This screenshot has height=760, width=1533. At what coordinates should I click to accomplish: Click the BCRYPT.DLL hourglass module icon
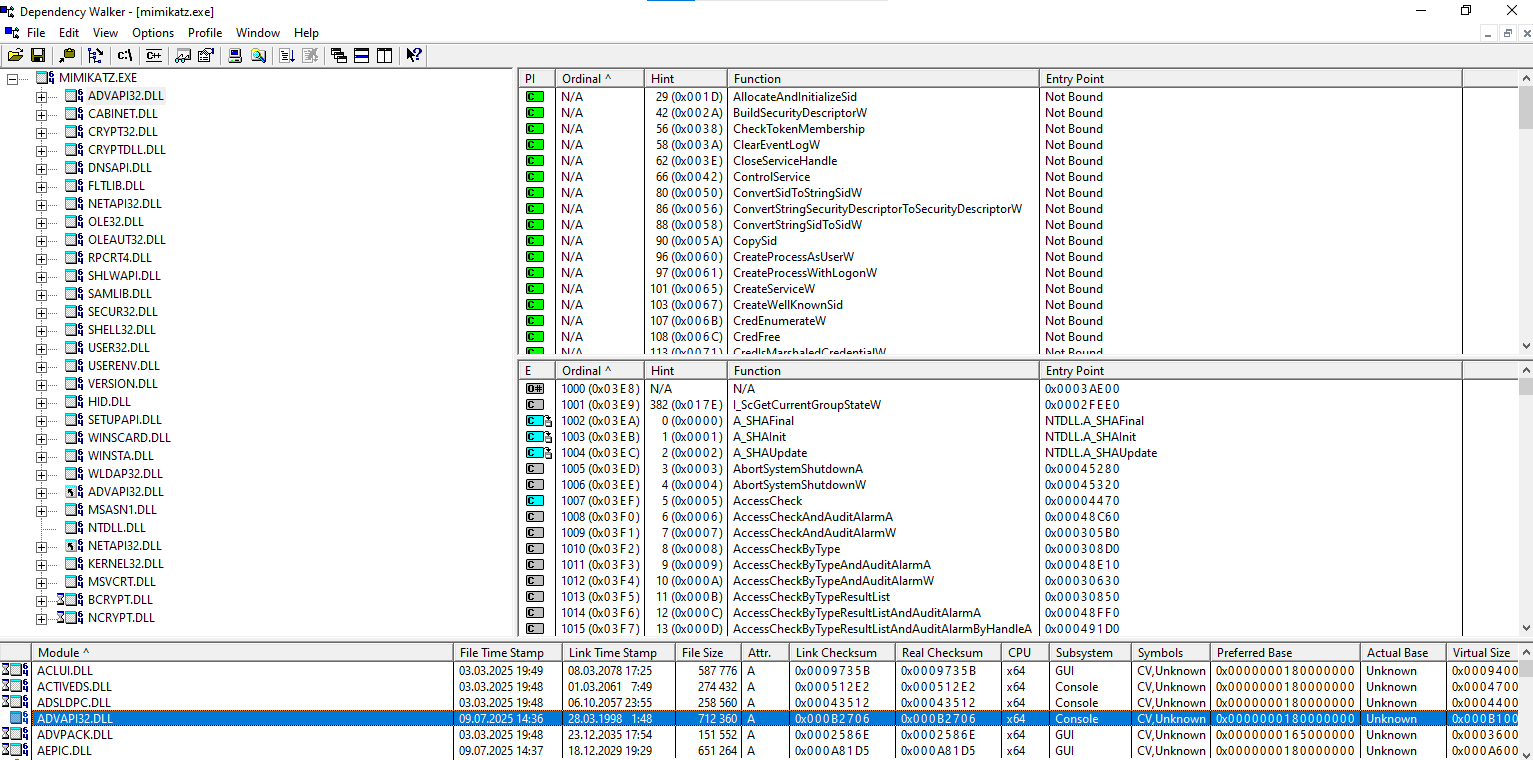[70, 600]
